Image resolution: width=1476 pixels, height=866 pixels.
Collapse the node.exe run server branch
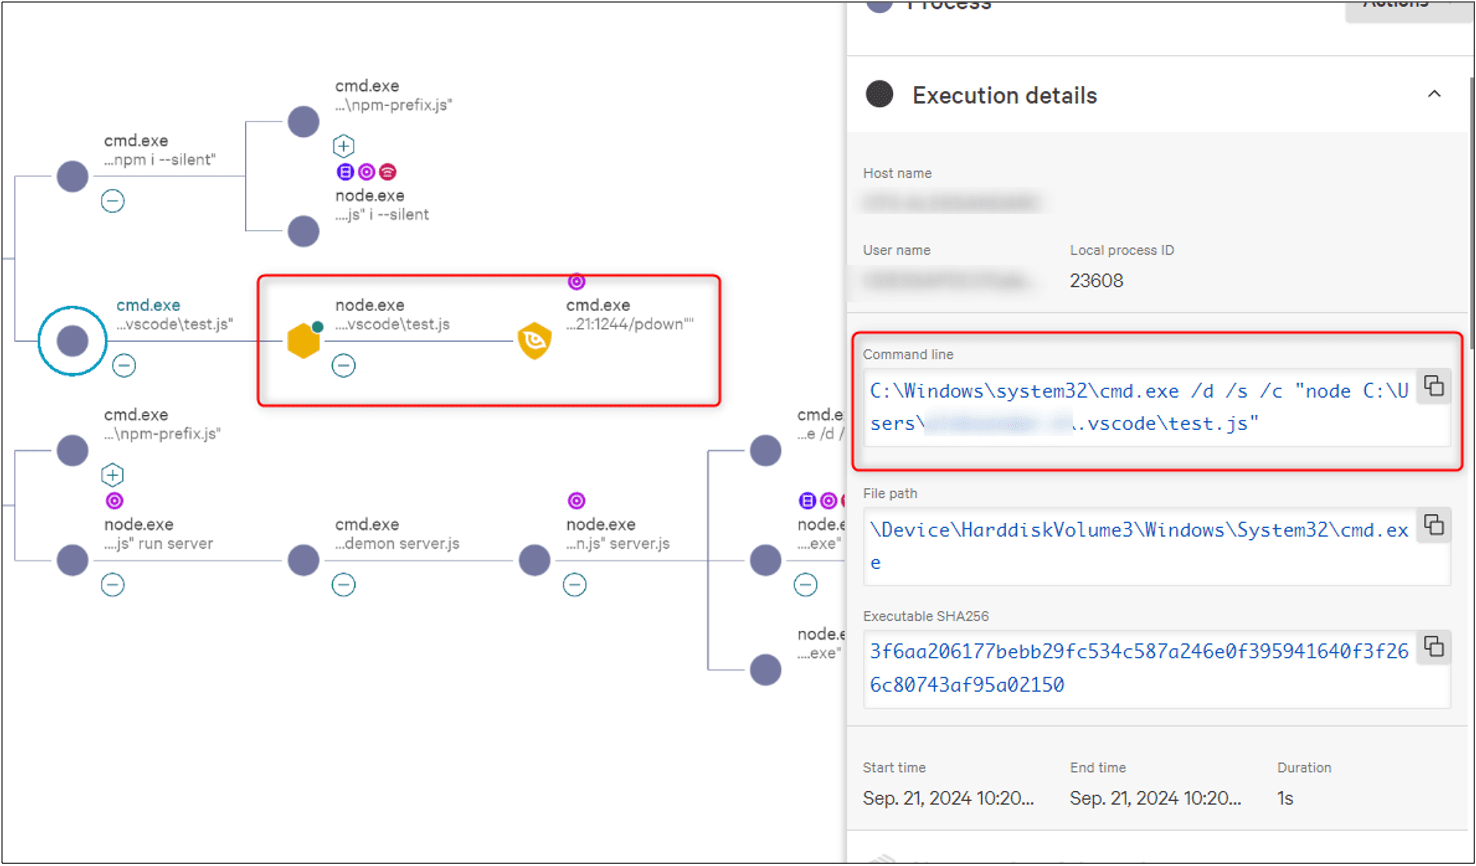pos(113,584)
